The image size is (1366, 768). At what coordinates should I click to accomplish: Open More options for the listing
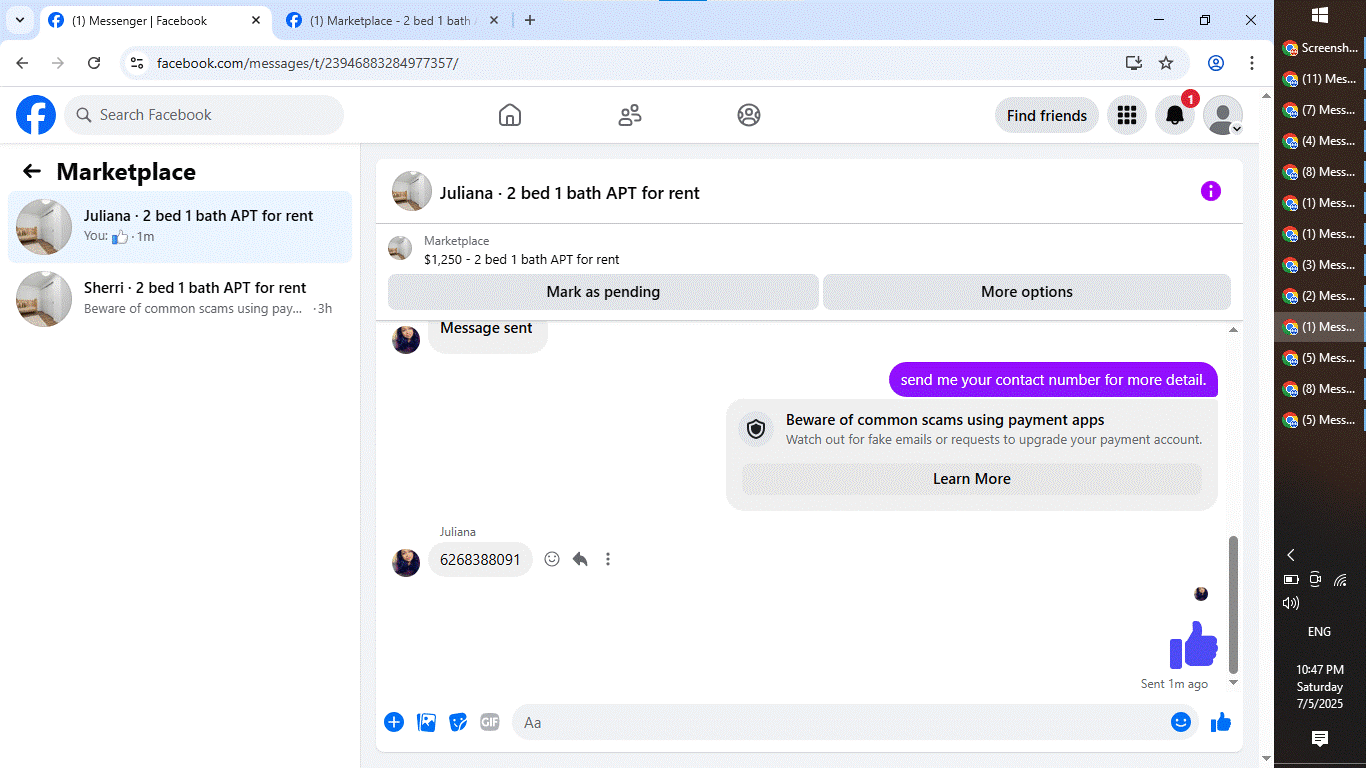pyautogui.click(x=1027, y=292)
